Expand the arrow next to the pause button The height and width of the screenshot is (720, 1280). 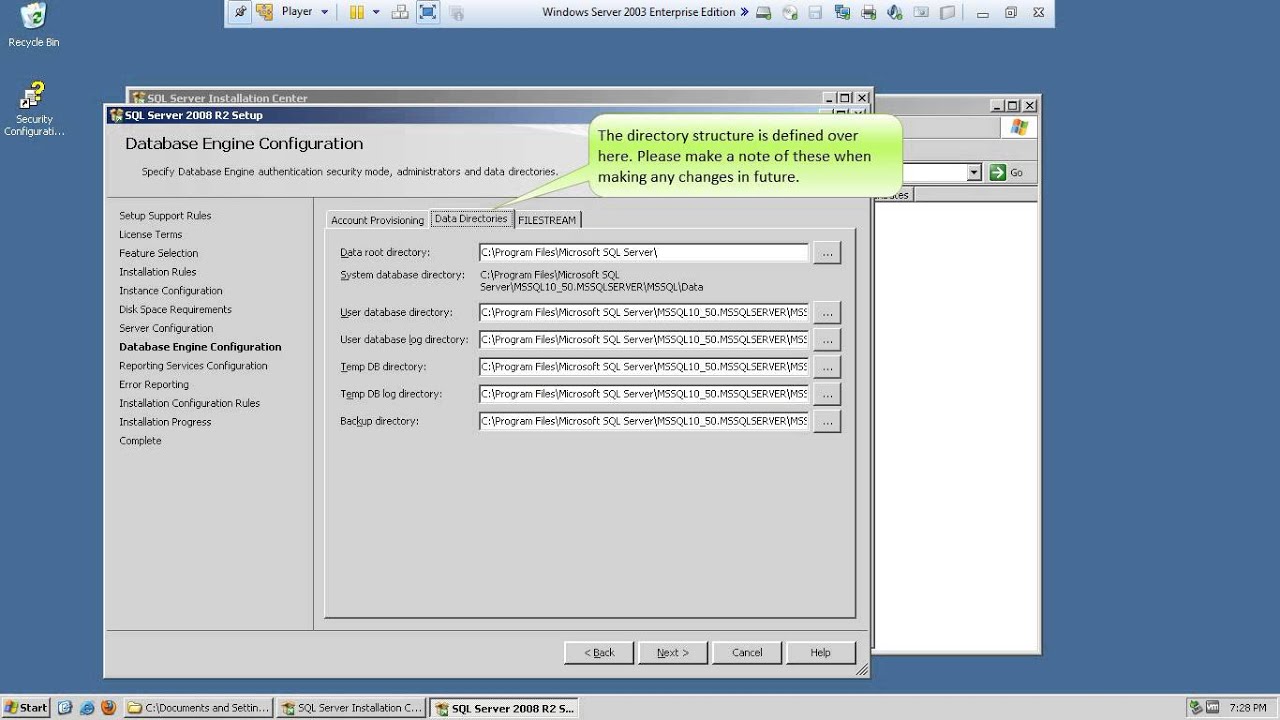376,12
